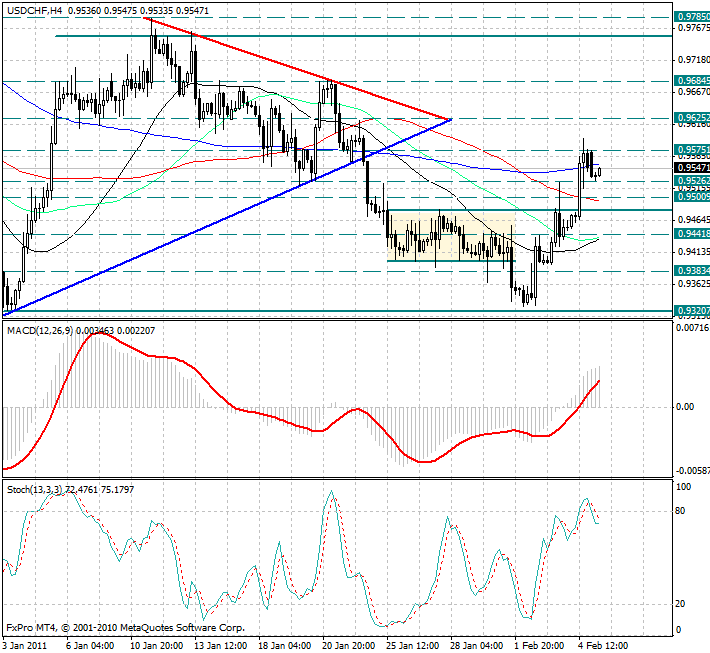Click the 10 Jan 20:00 time label

click(157, 645)
